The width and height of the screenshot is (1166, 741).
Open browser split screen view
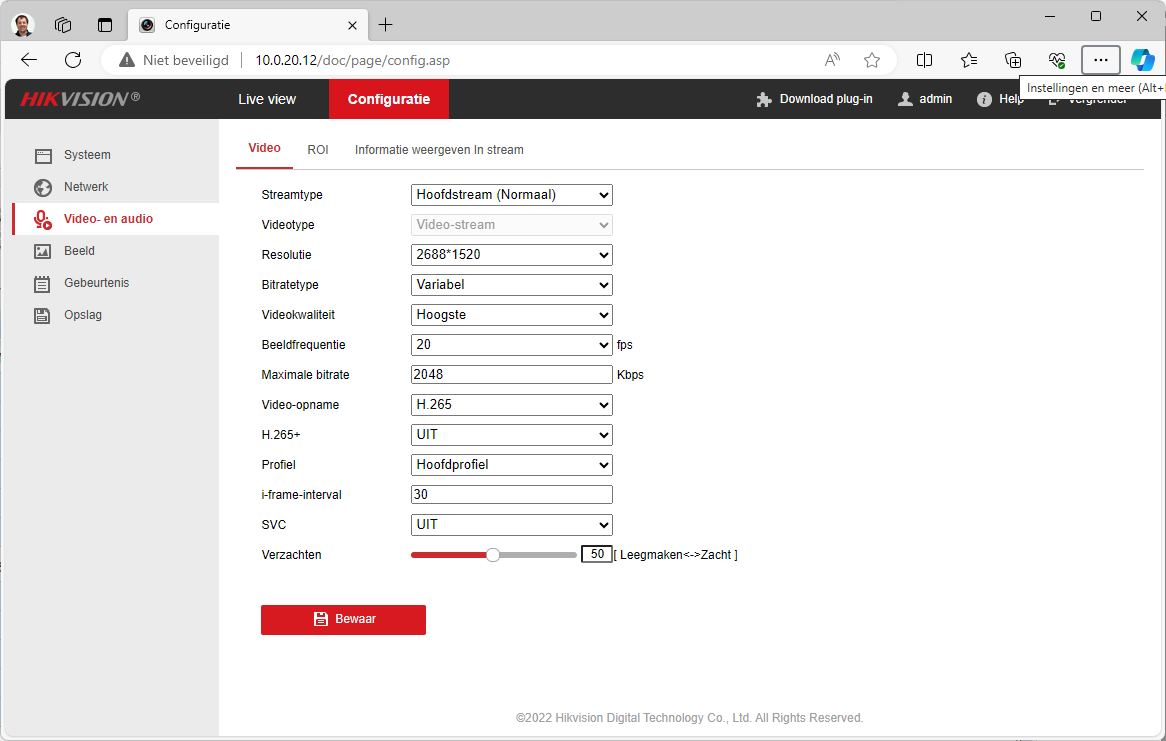click(x=924, y=60)
